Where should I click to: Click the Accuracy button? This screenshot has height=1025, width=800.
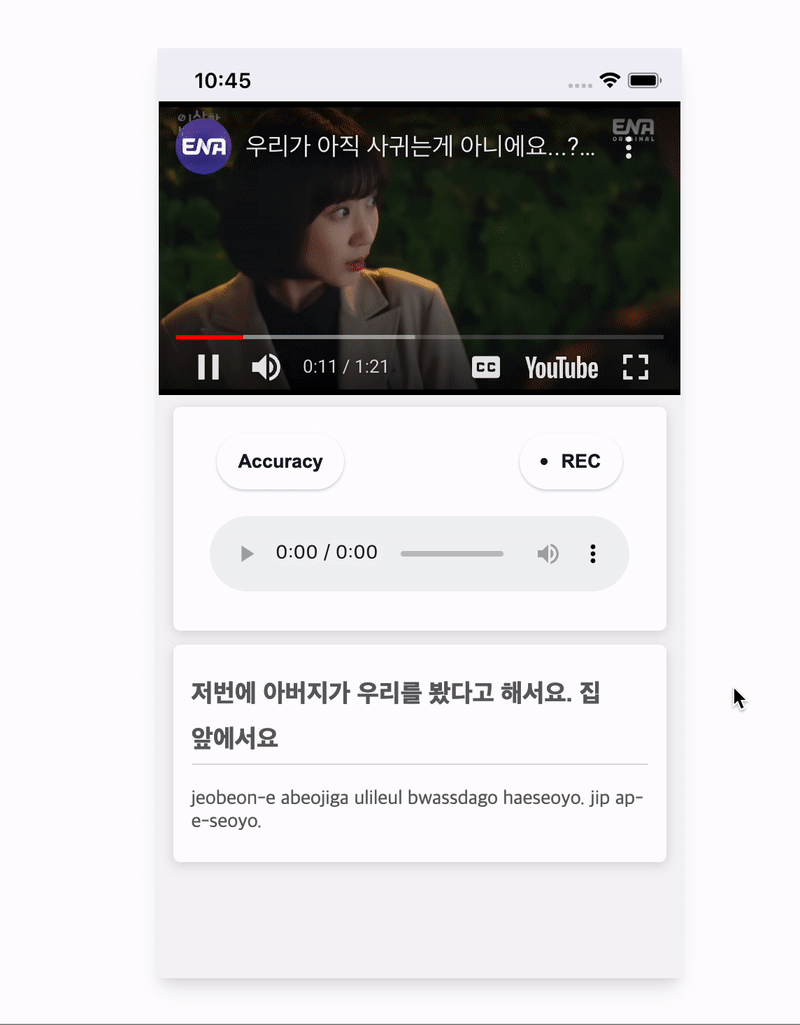280,462
